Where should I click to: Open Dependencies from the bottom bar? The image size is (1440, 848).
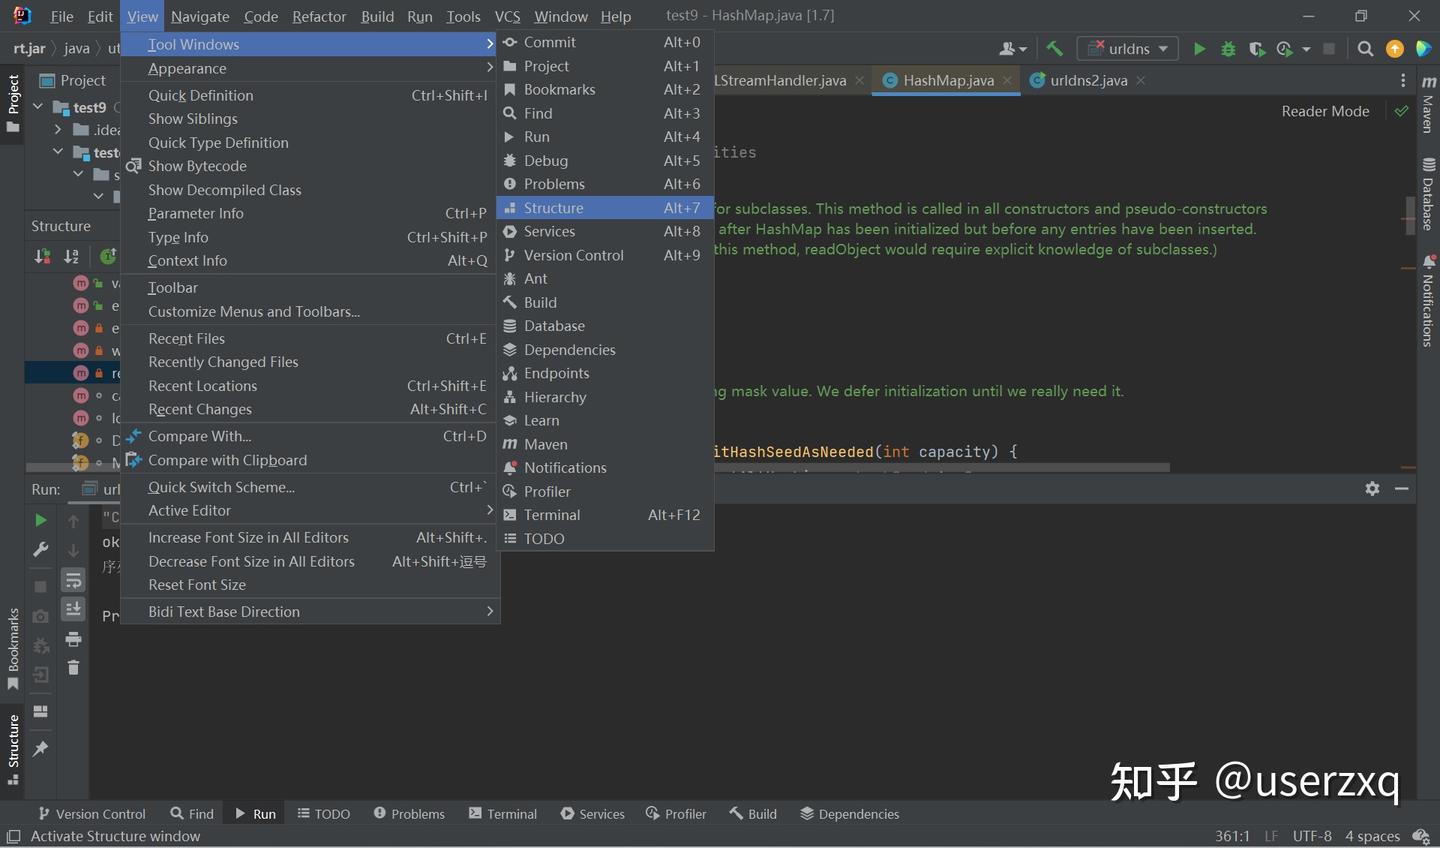[x=850, y=814]
